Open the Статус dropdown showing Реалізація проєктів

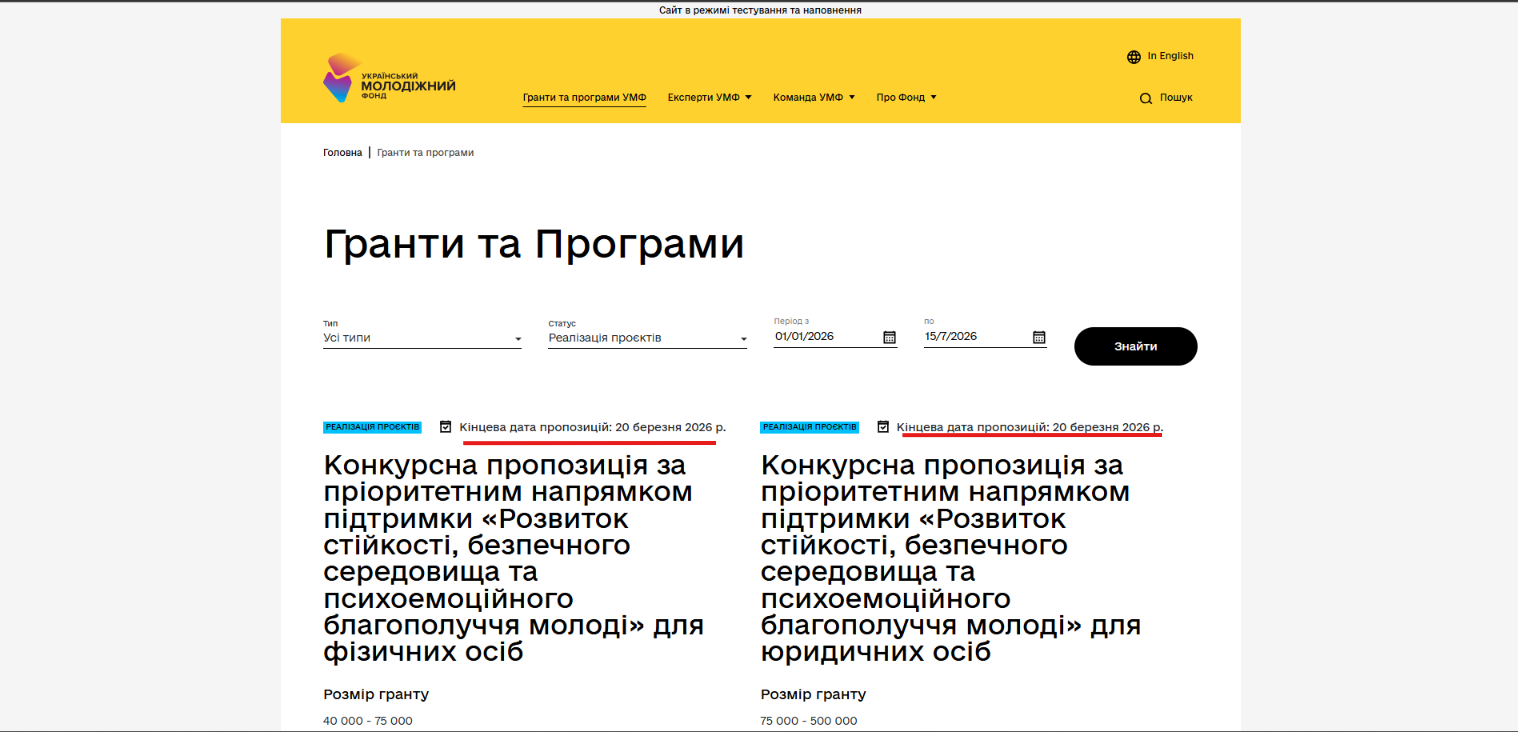pos(648,338)
